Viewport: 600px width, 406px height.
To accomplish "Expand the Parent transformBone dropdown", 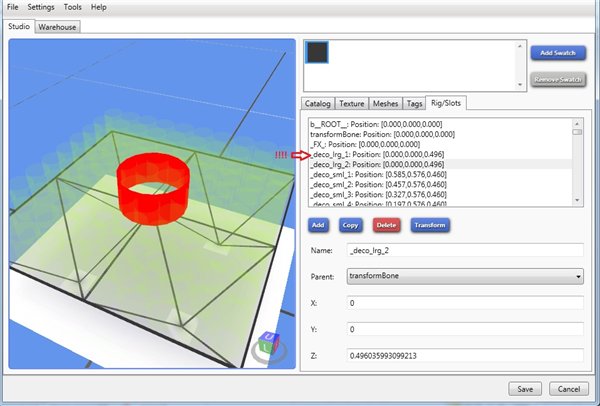I will [x=464, y=276].
